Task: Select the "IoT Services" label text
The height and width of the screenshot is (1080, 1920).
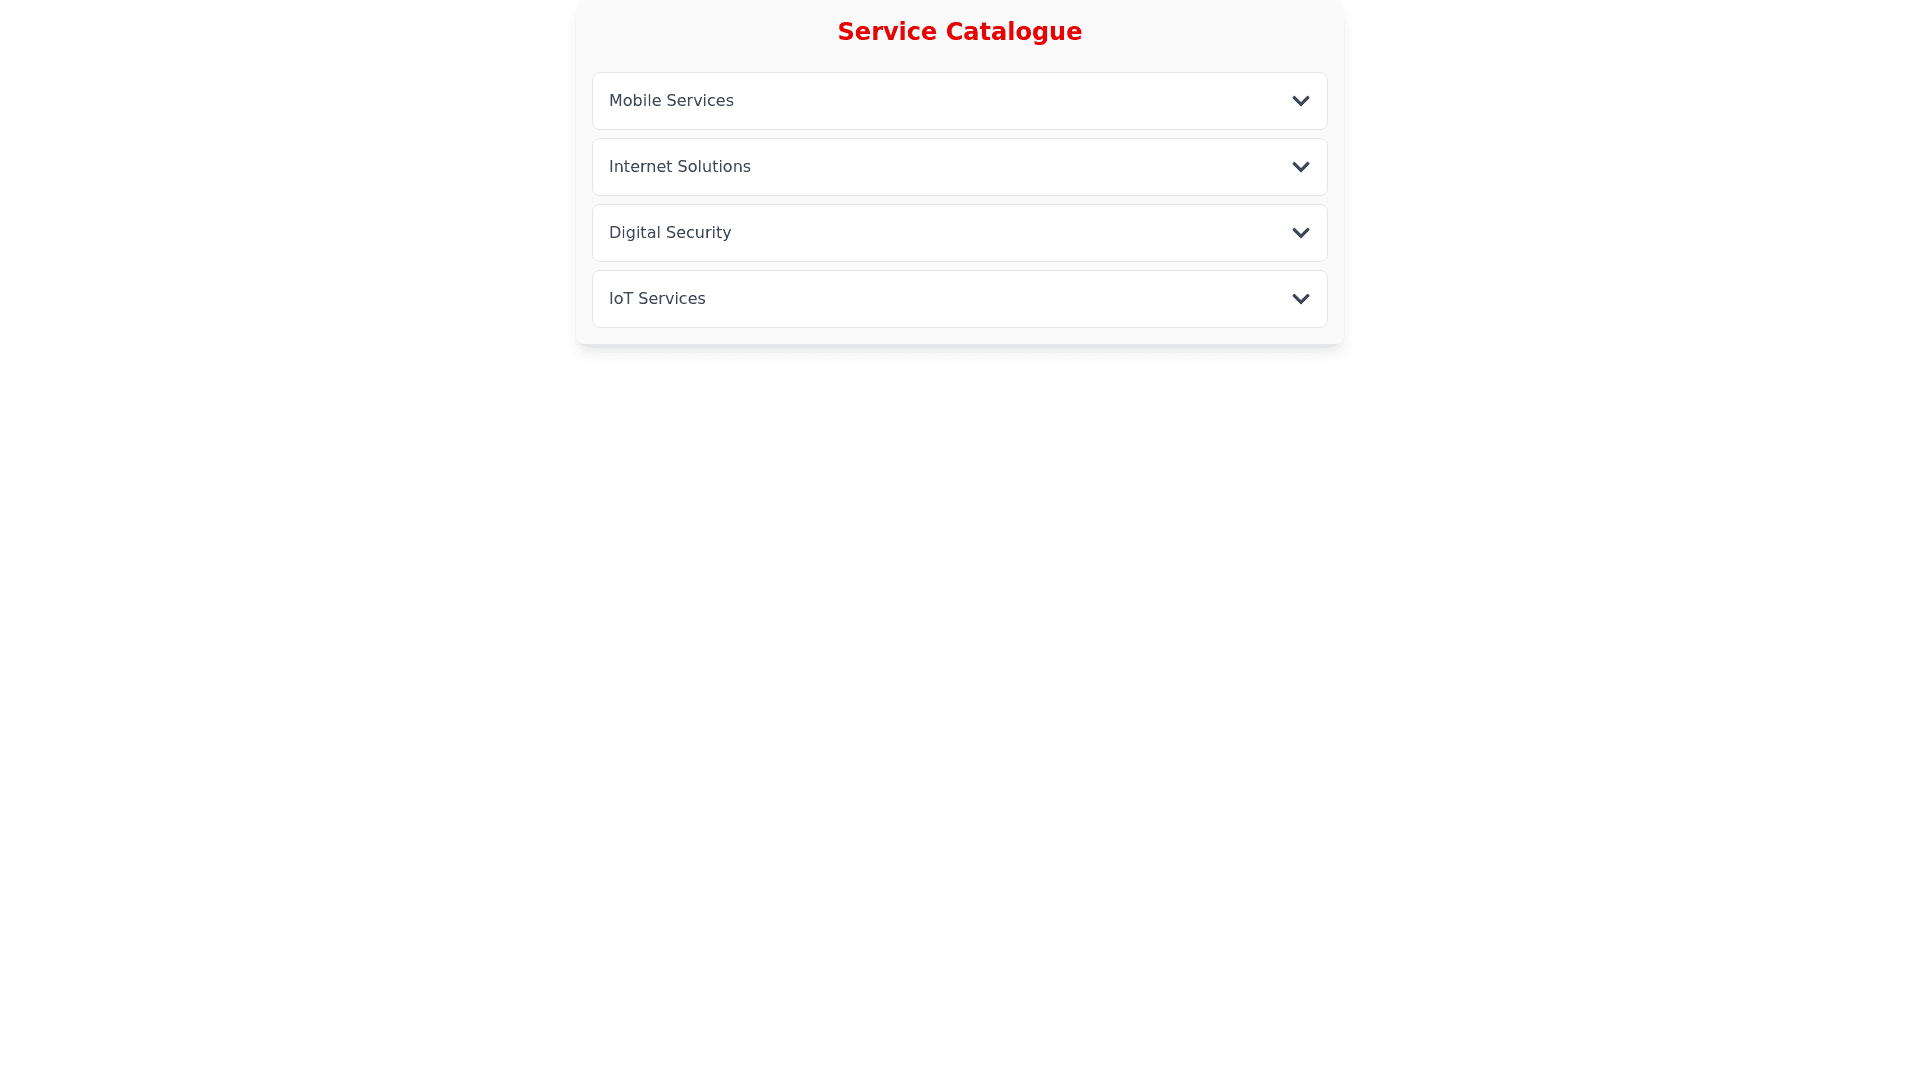Action: click(x=656, y=299)
